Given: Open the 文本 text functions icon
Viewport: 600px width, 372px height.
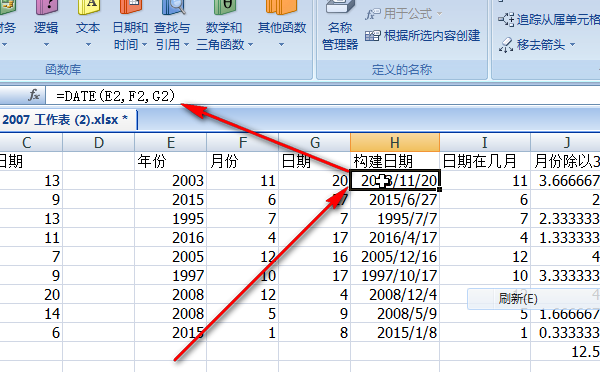Looking at the screenshot, I should [x=88, y=24].
